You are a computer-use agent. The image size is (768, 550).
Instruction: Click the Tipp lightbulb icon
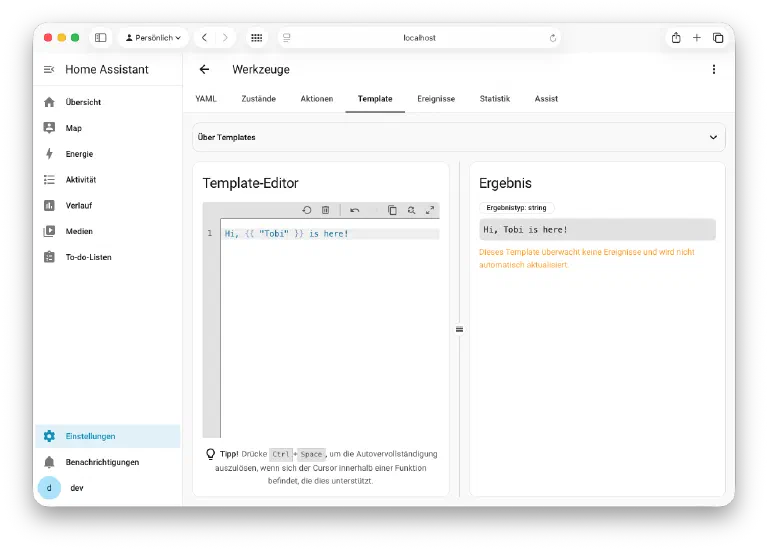click(x=211, y=454)
